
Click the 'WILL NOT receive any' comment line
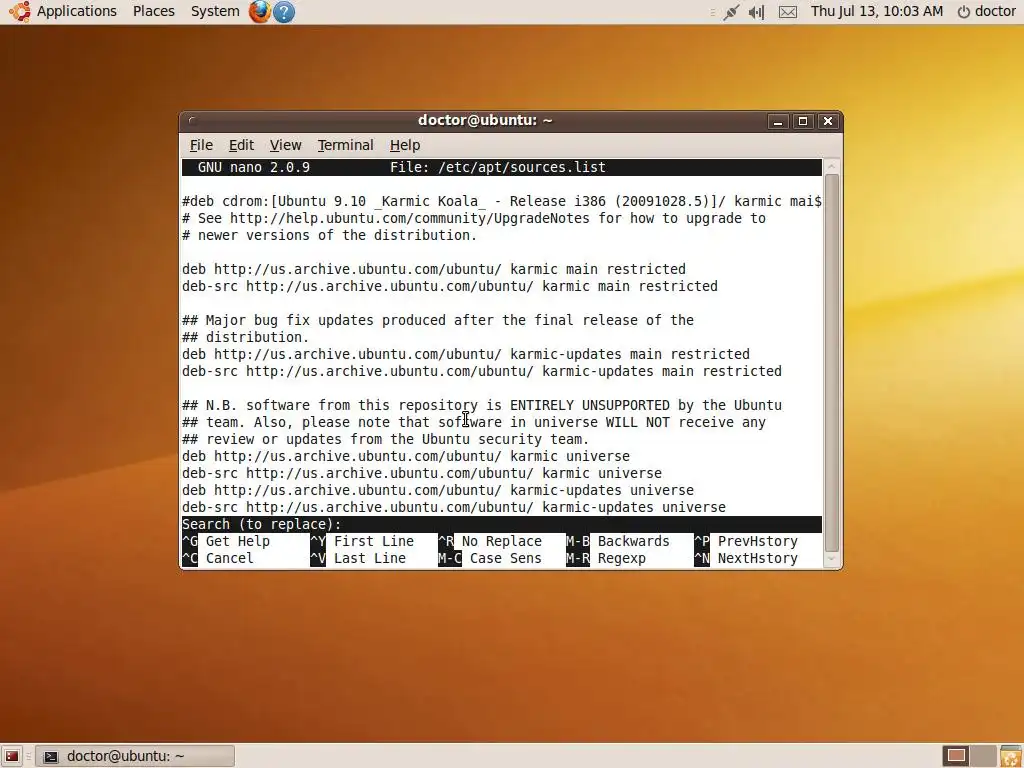coord(473,422)
